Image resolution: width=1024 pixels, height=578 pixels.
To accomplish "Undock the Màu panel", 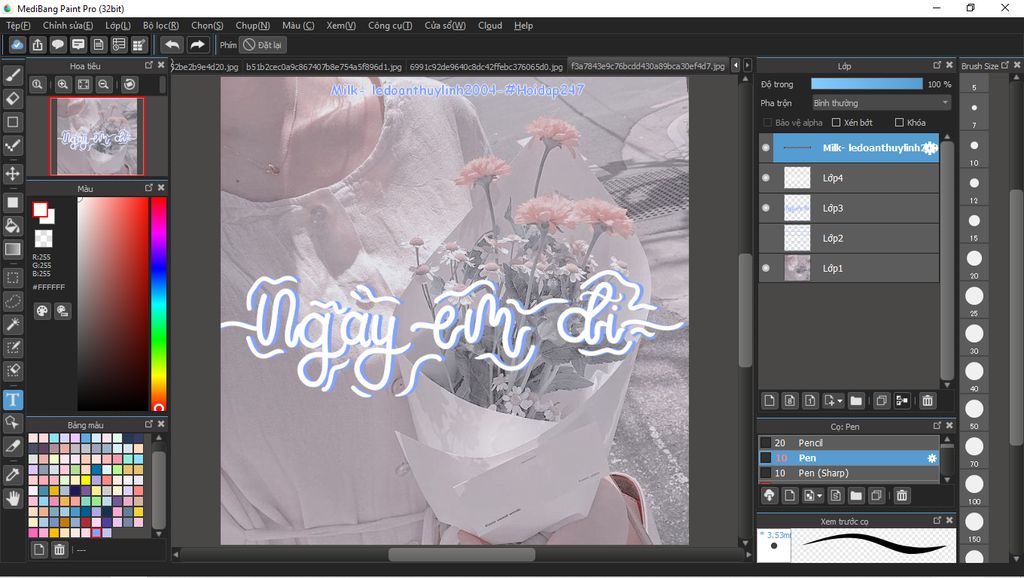I will point(149,188).
